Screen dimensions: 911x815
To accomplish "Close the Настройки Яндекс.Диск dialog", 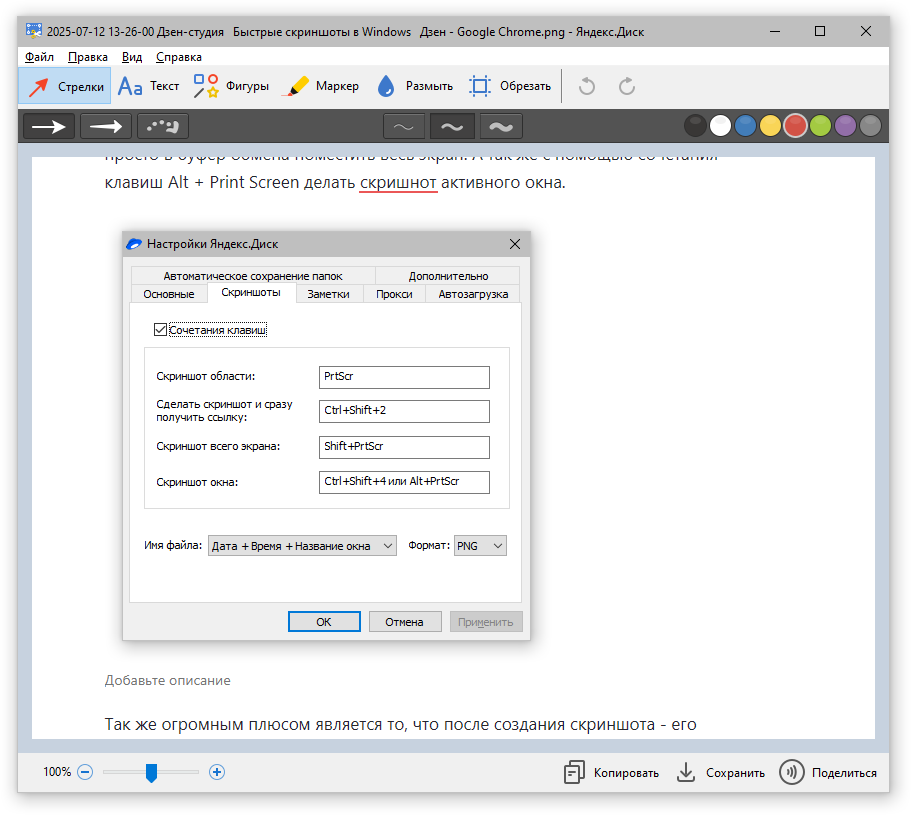I will (515, 244).
